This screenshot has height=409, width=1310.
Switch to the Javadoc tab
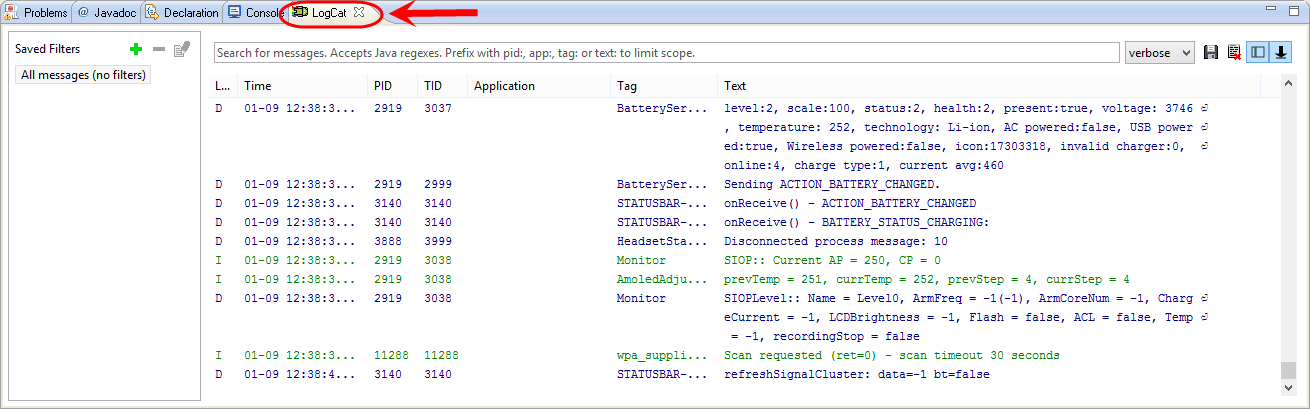pyautogui.click(x=107, y=13)
